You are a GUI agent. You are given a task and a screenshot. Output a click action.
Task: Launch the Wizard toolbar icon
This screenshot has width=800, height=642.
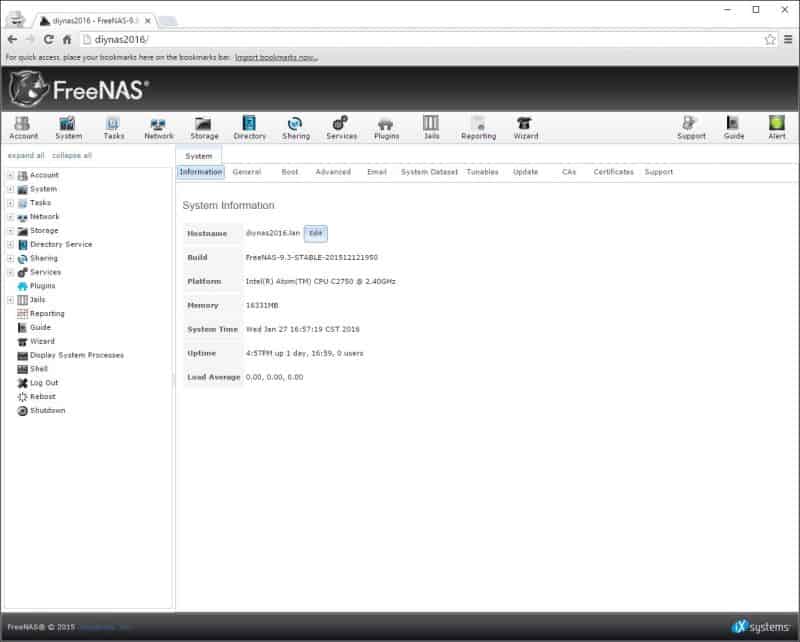tap(526, 128)
